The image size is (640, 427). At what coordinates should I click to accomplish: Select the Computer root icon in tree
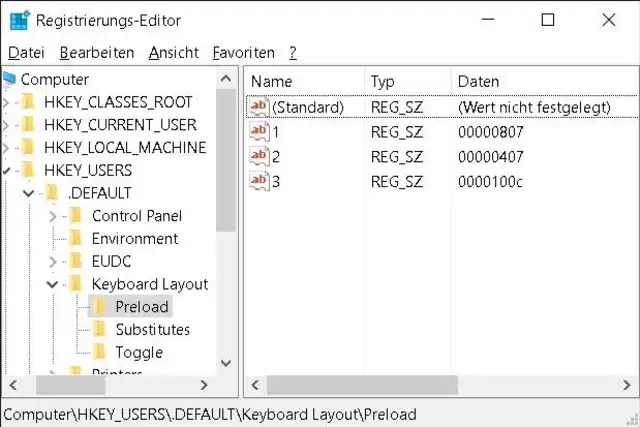tap(9, 79)
